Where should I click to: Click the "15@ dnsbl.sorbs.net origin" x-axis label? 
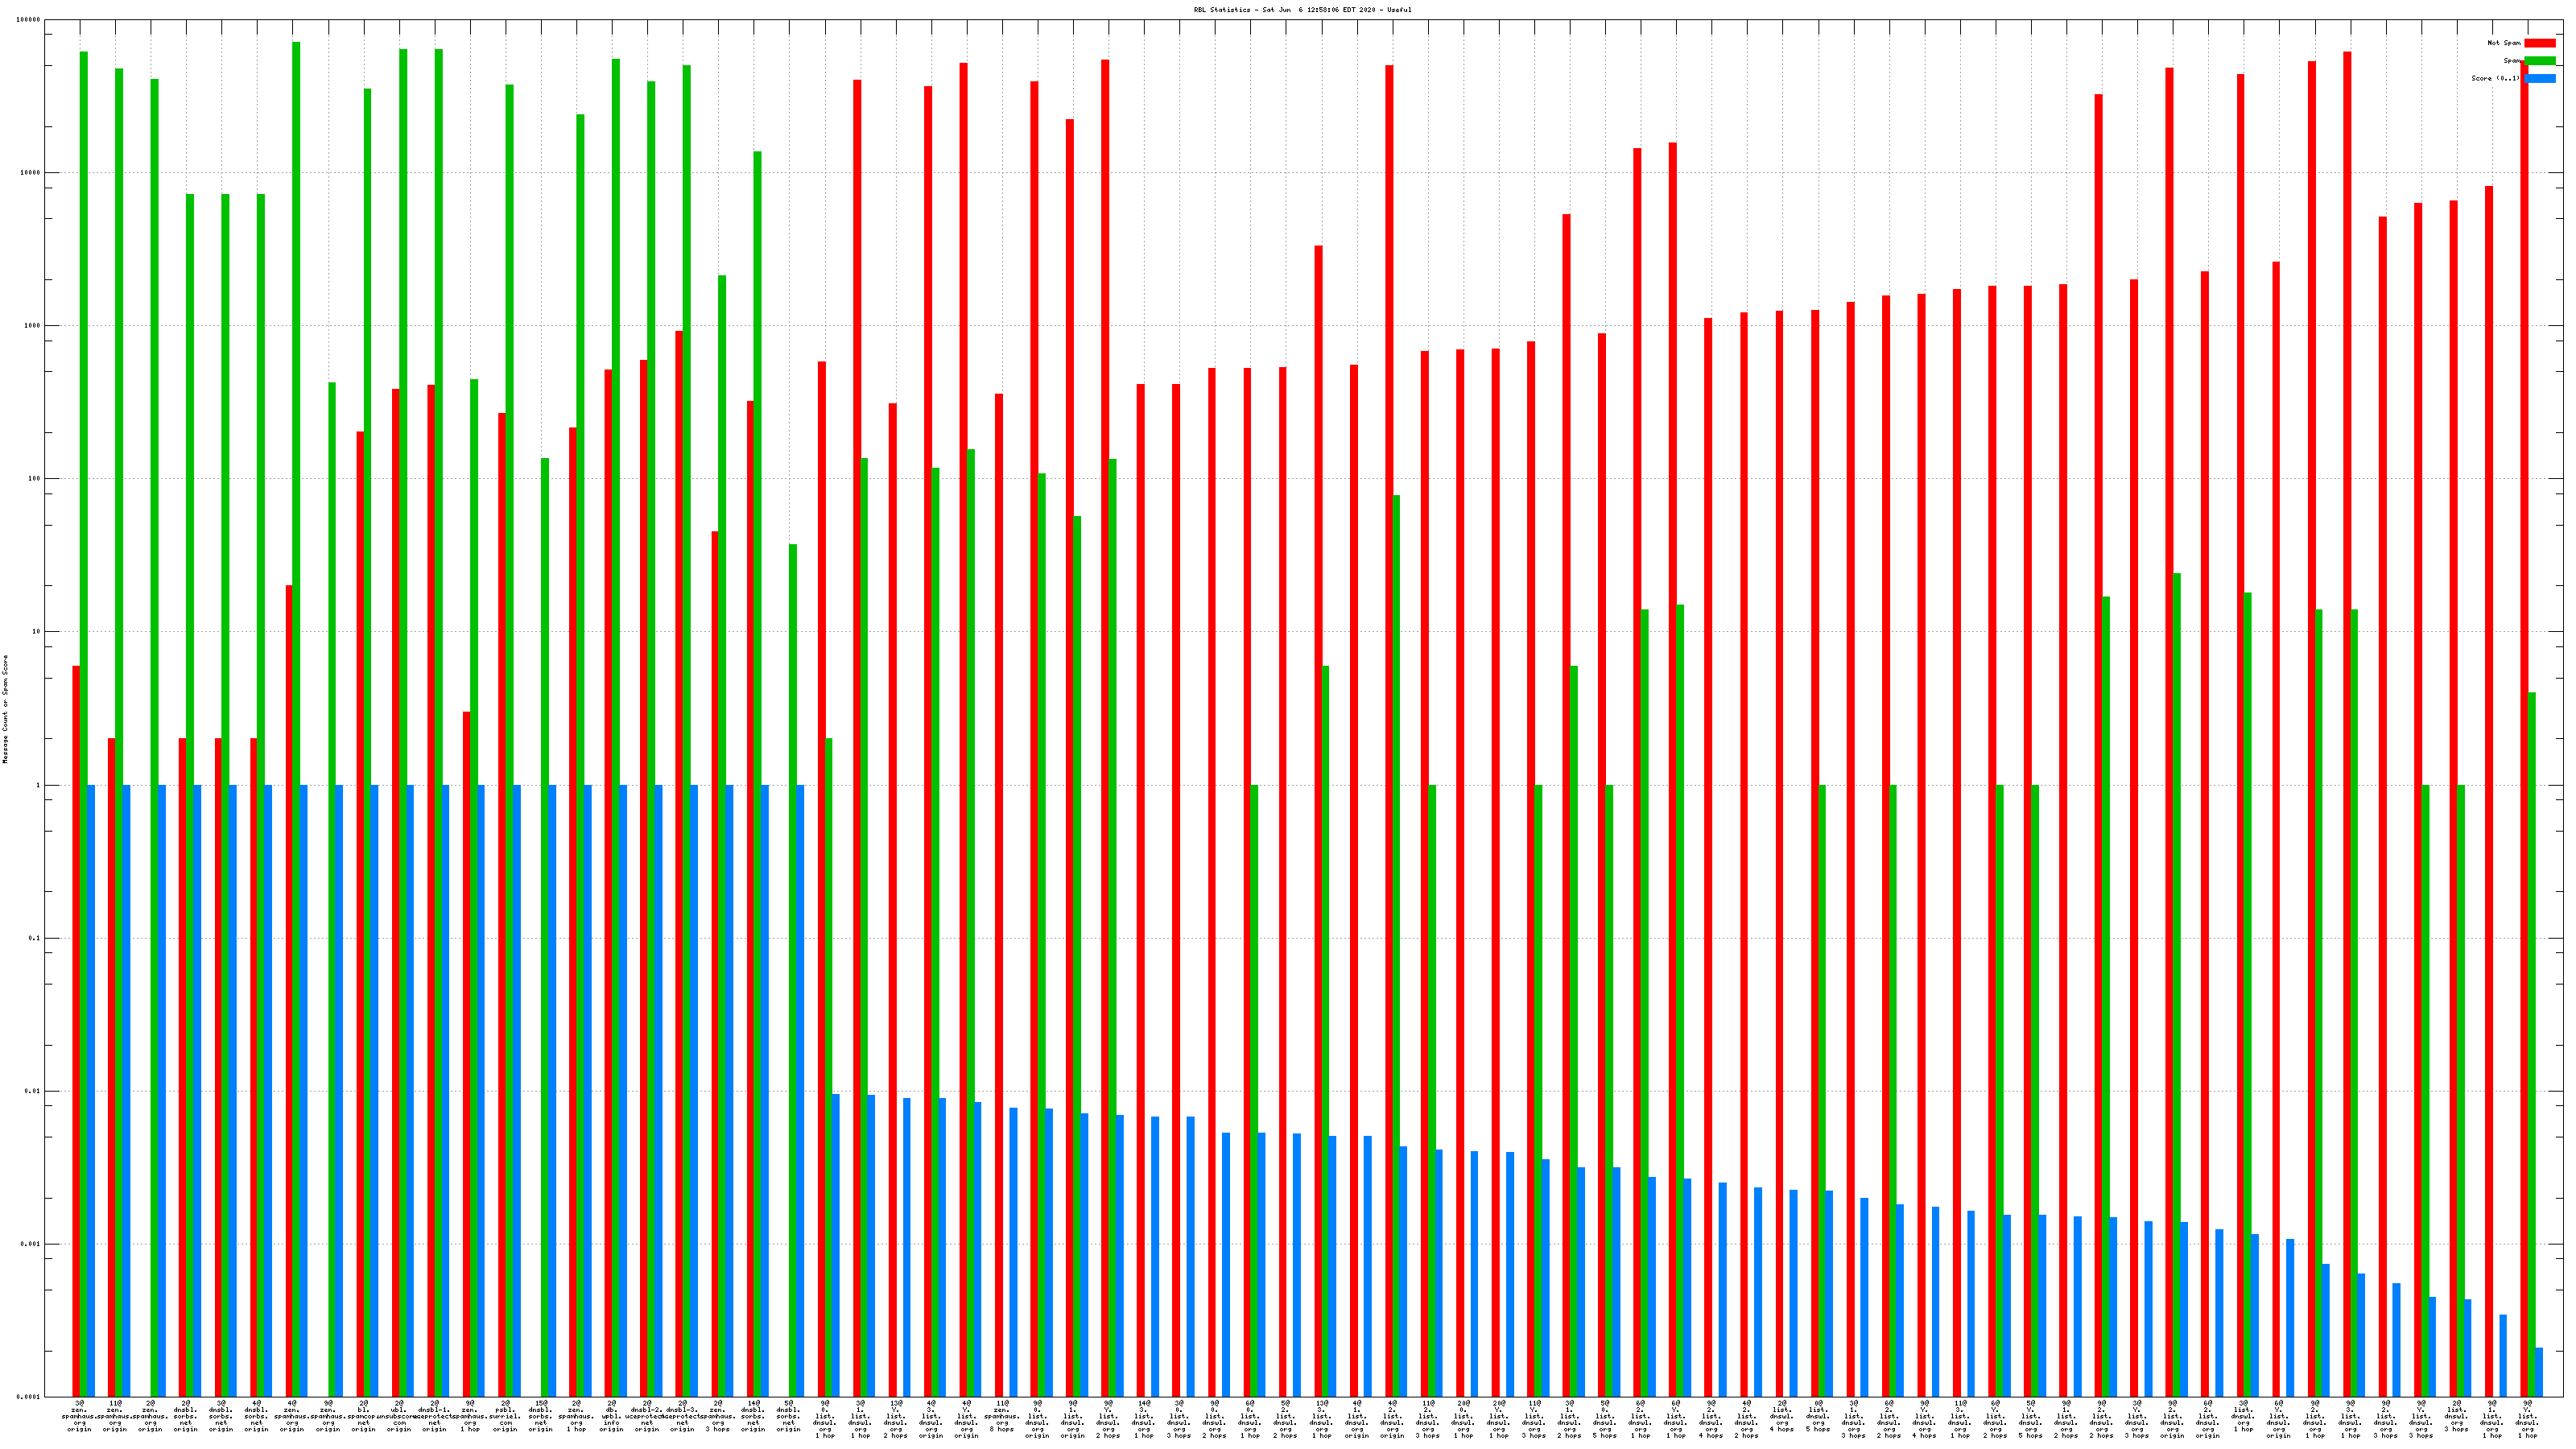541,1416
